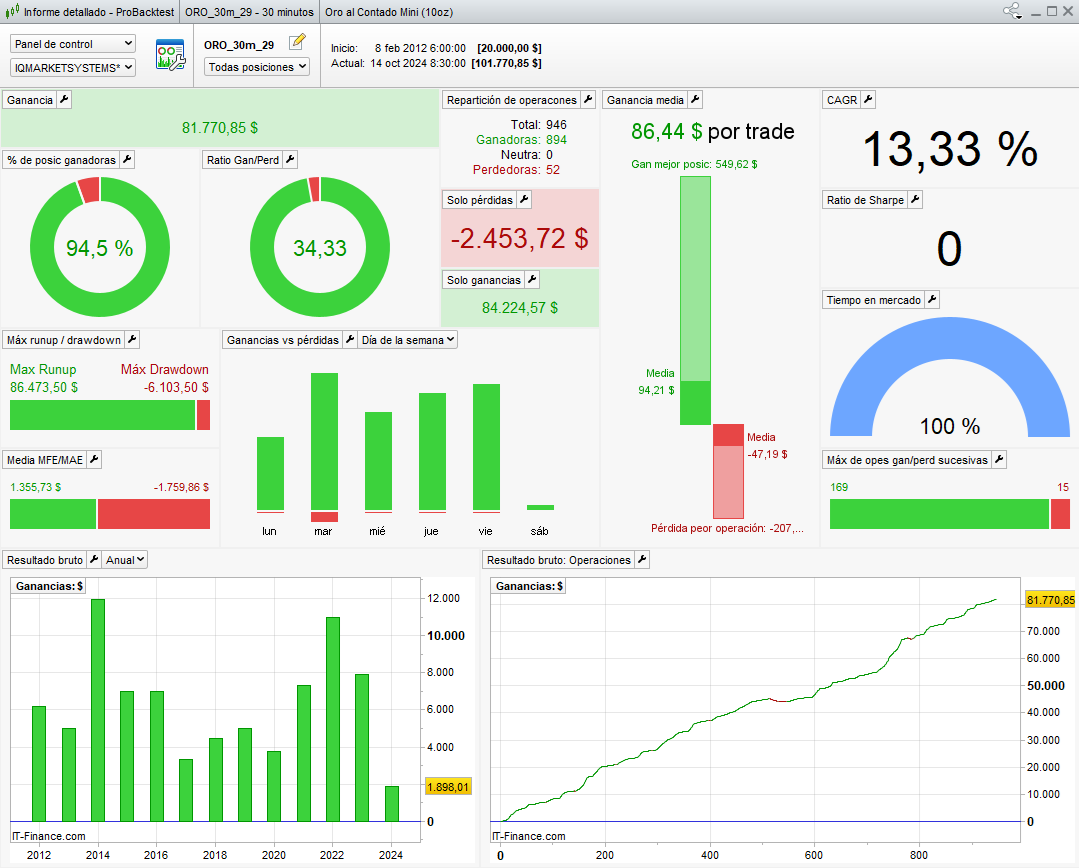Click the tall green bar above mar

(324, 441)
